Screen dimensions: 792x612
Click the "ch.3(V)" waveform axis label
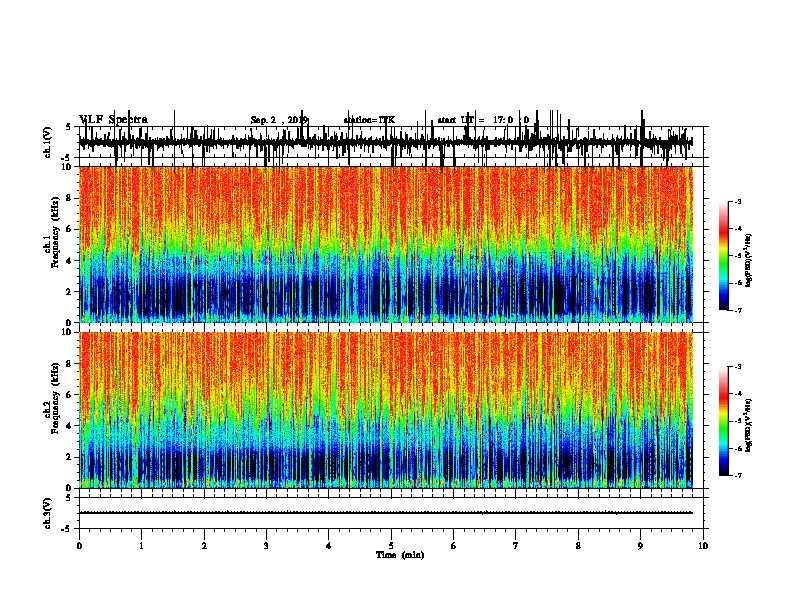pos(48,513)
